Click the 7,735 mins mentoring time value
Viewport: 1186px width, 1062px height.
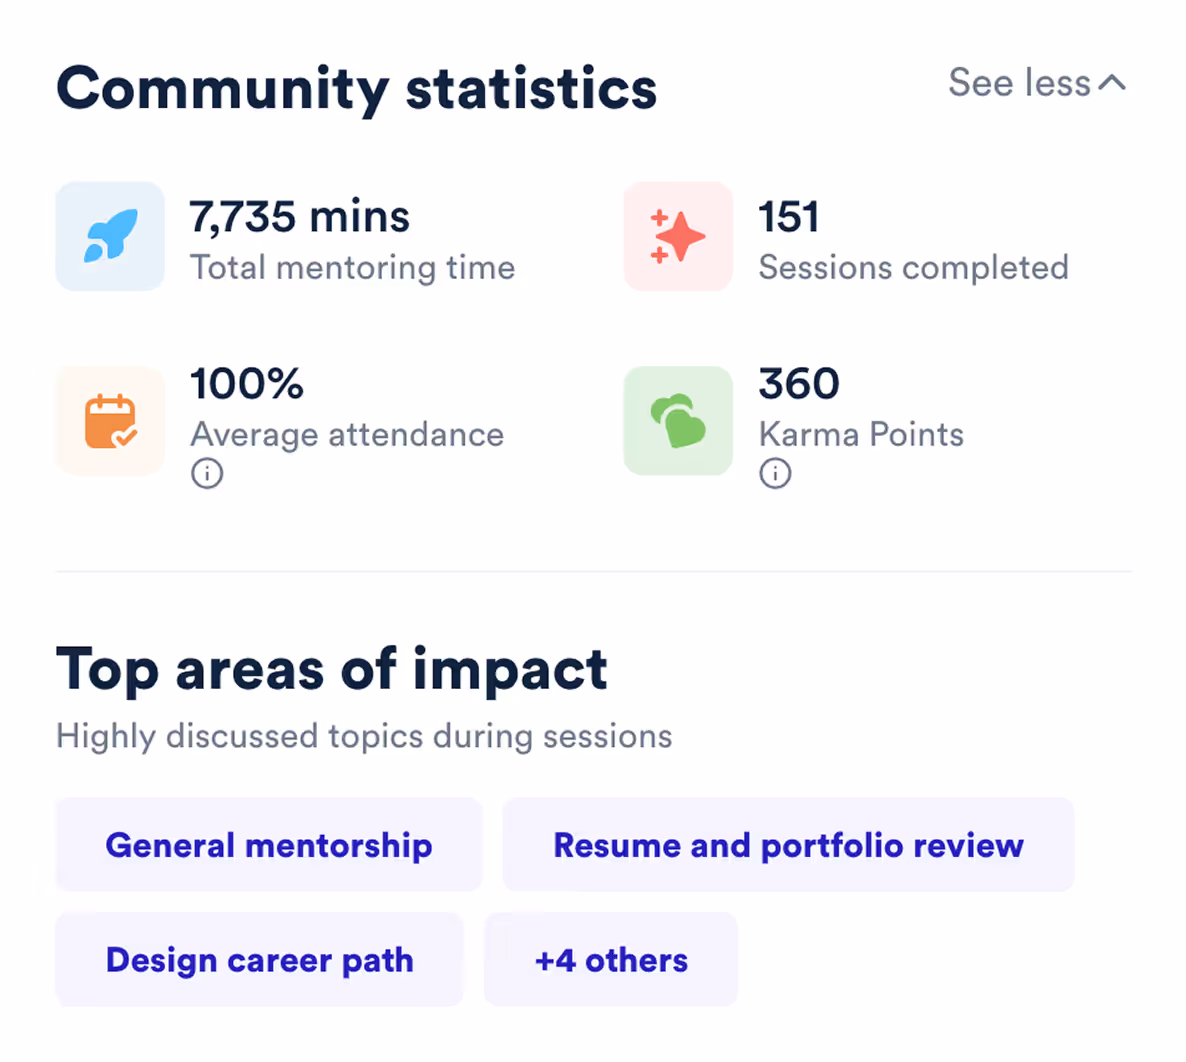click(299, 216)
